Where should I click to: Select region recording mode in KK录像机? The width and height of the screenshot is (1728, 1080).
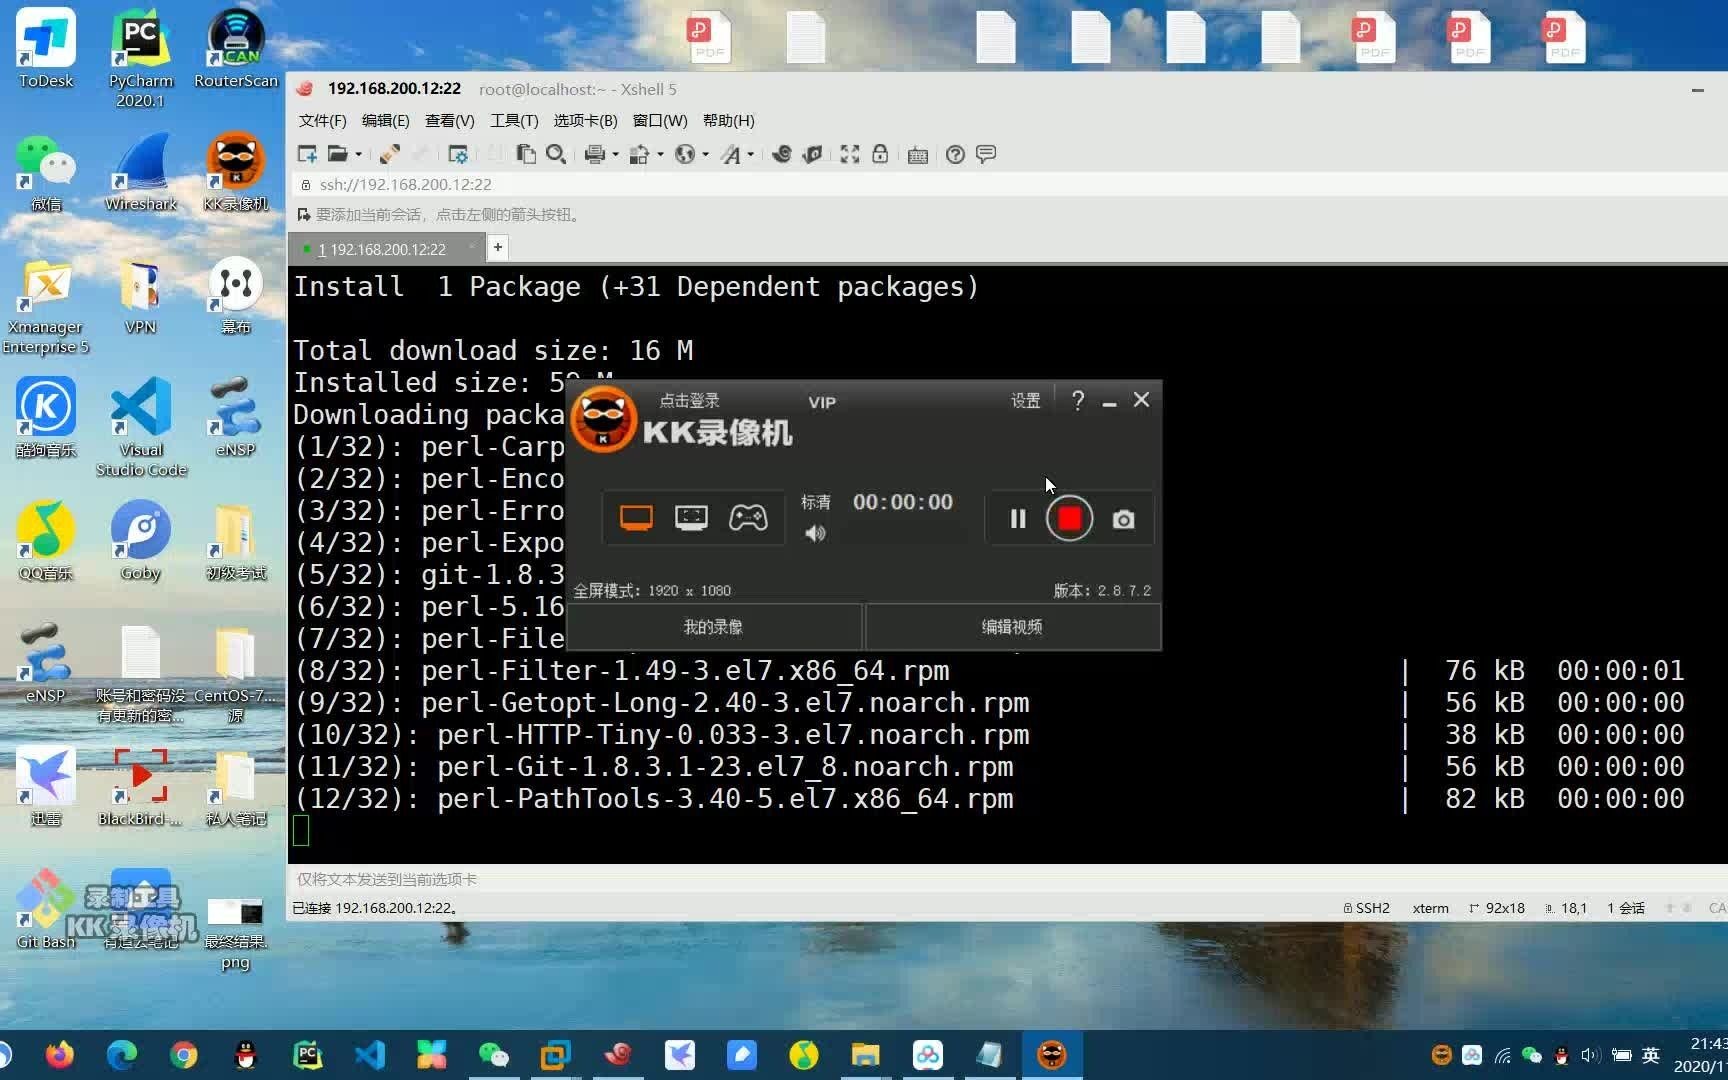[x=691, y=517]
